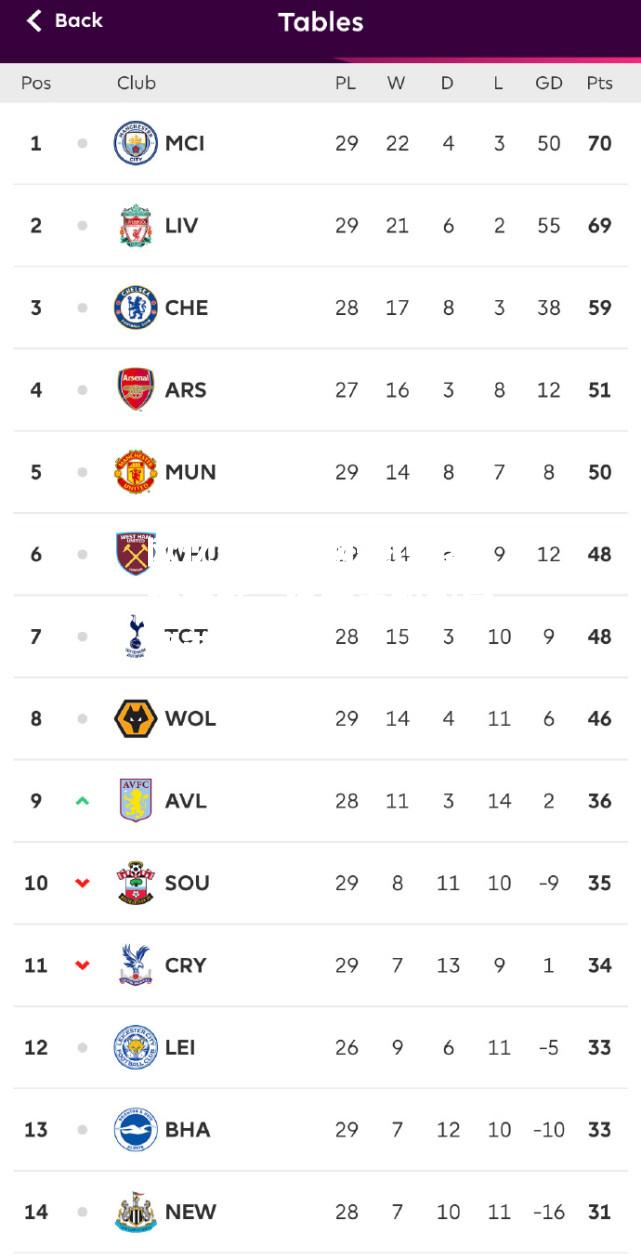
Task: Tap the West Ham crest
Action: pos(135,554)
